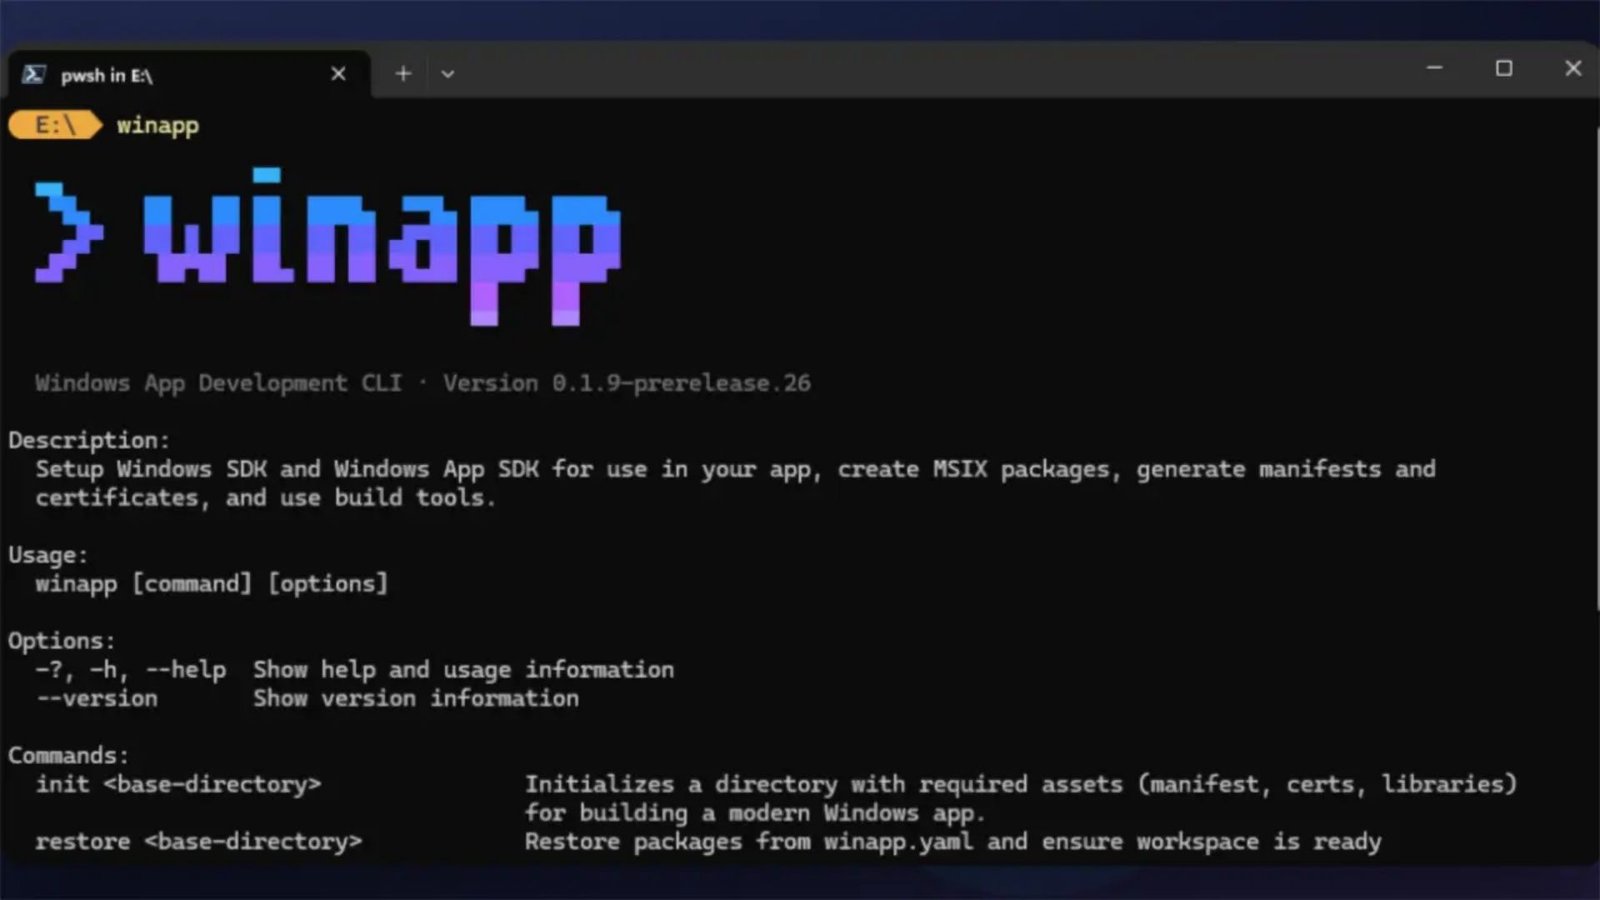Click the --help option text
The height and width of the screenshot is (900, 1600).
185,669
